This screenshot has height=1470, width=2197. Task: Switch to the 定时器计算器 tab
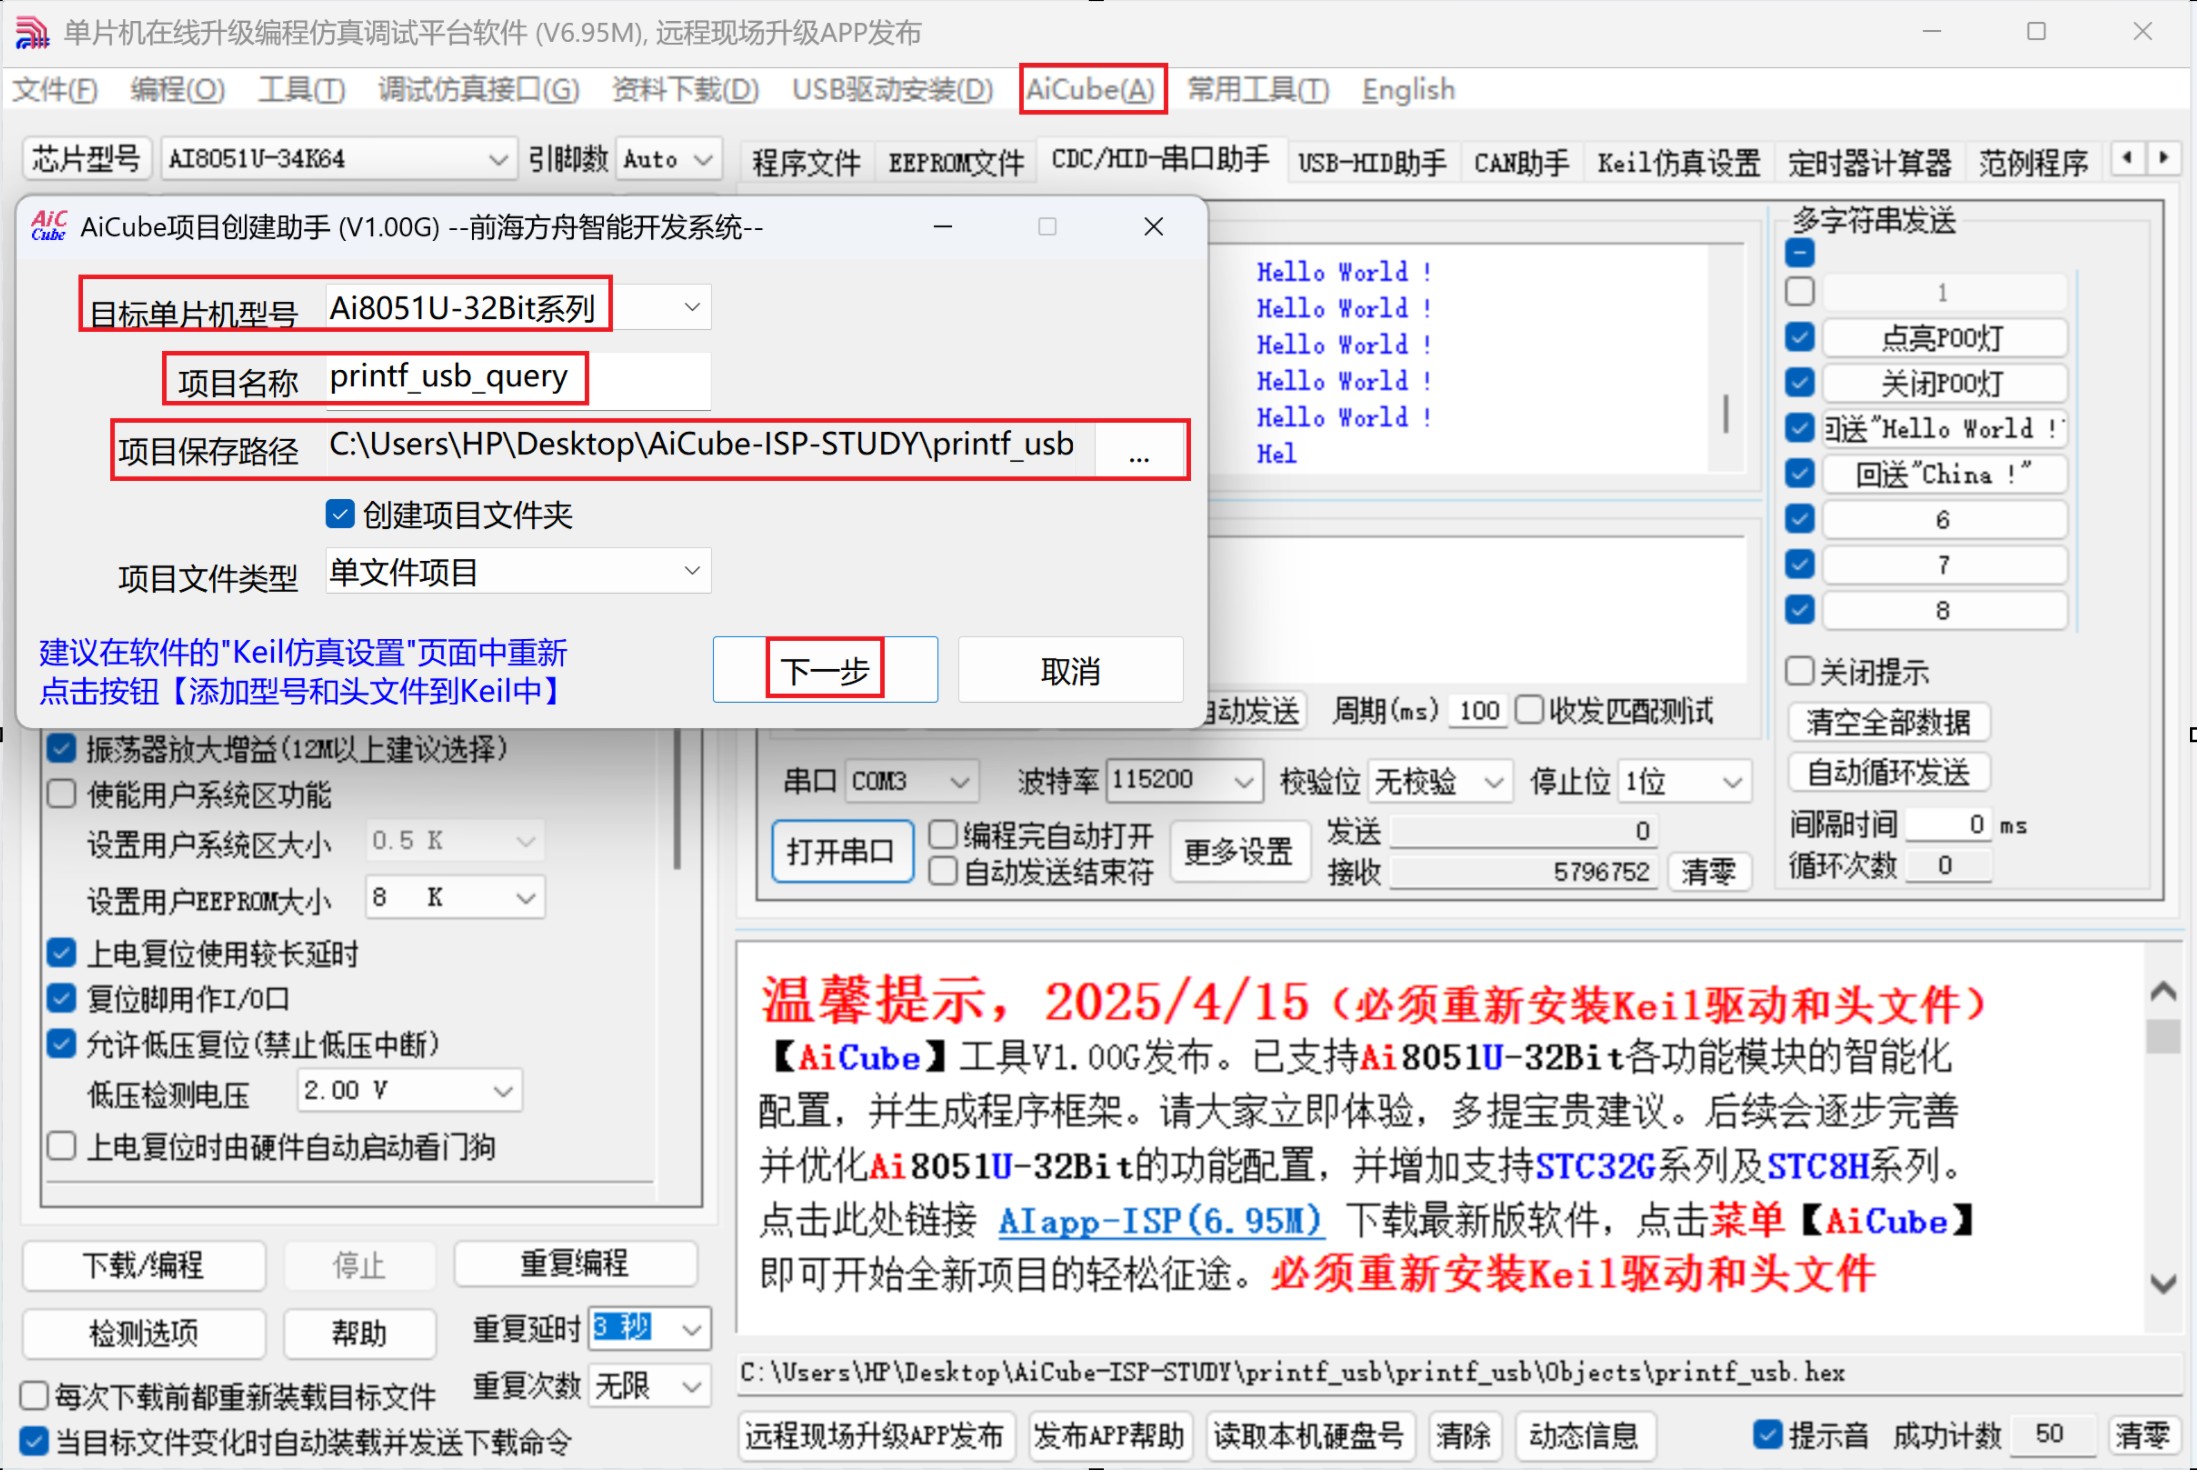pyautogui.click(x=1870, y=161)
